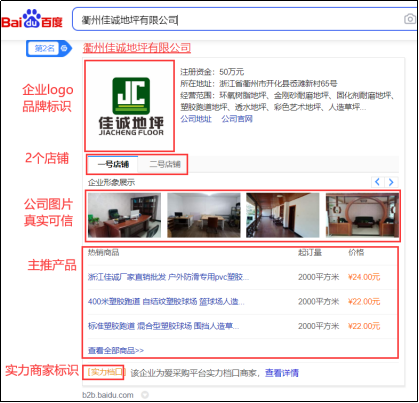Click the 价格 column header
Screen dimensions: 419x403
coord(356,252)
